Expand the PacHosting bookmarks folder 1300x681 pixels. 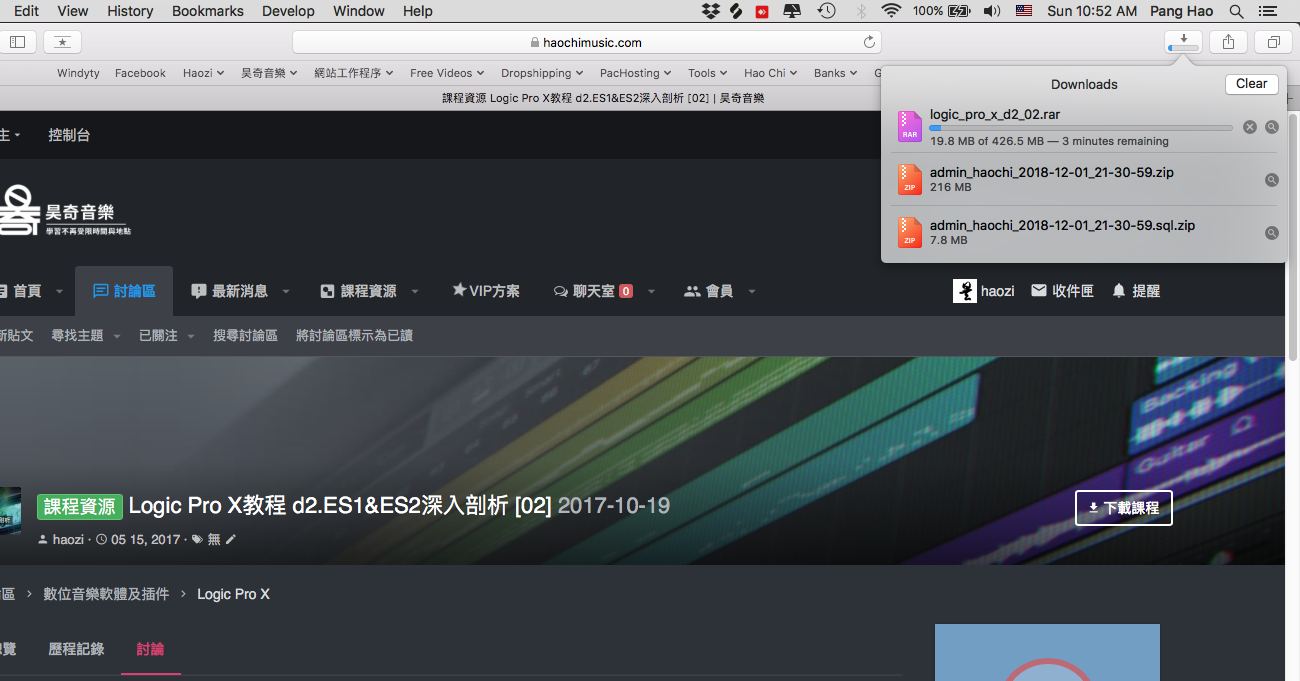tap(635, 73)
